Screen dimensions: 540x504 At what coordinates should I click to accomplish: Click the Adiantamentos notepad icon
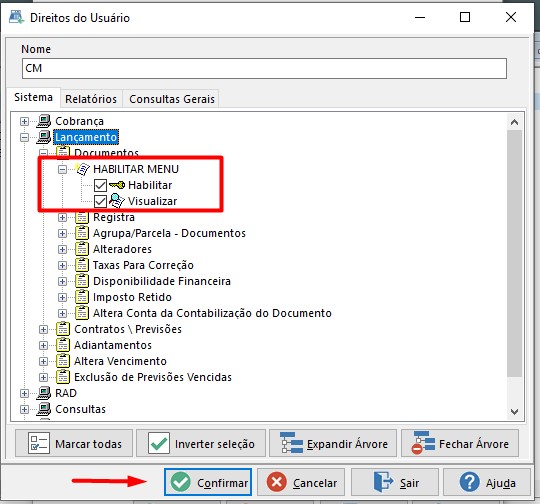(x=63, y=345)
